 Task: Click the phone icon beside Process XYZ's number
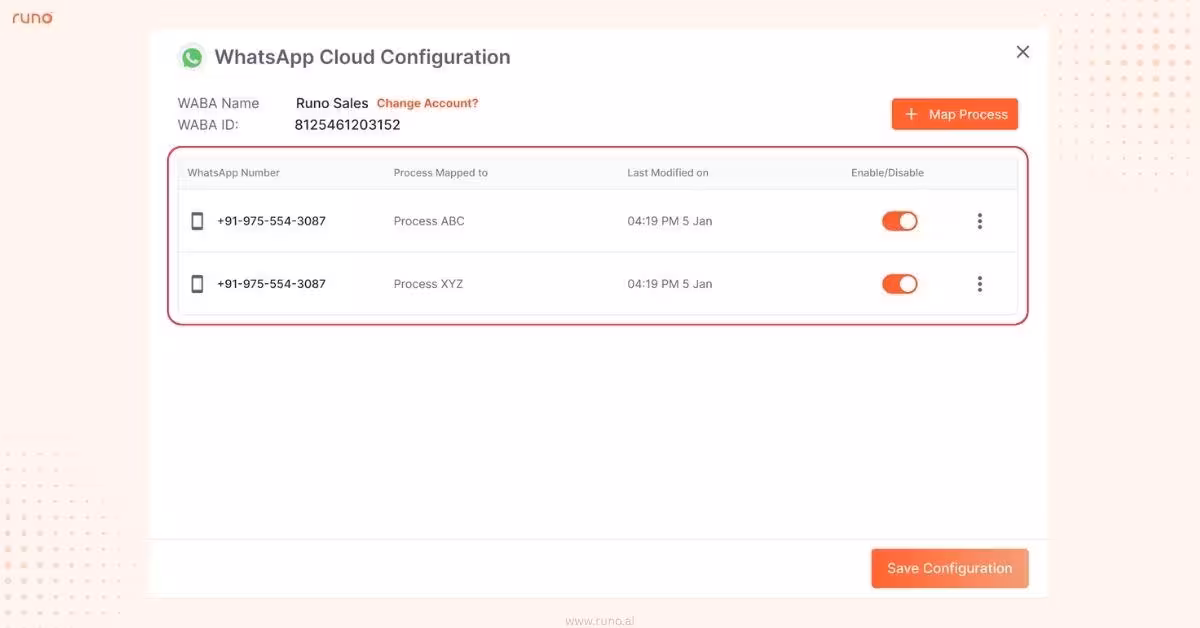coord(197,283)
